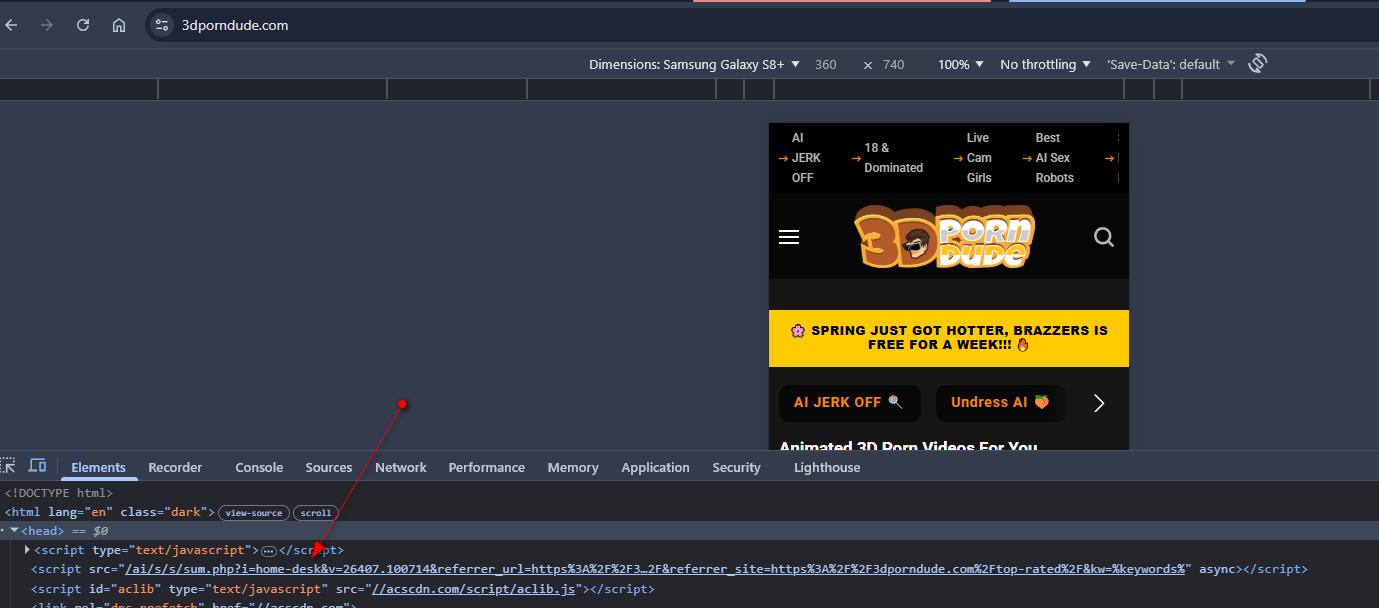This screenshot has width=1379, height=608.
Task: Switch to the Recorder tab
Action: [x=175, y=467]
